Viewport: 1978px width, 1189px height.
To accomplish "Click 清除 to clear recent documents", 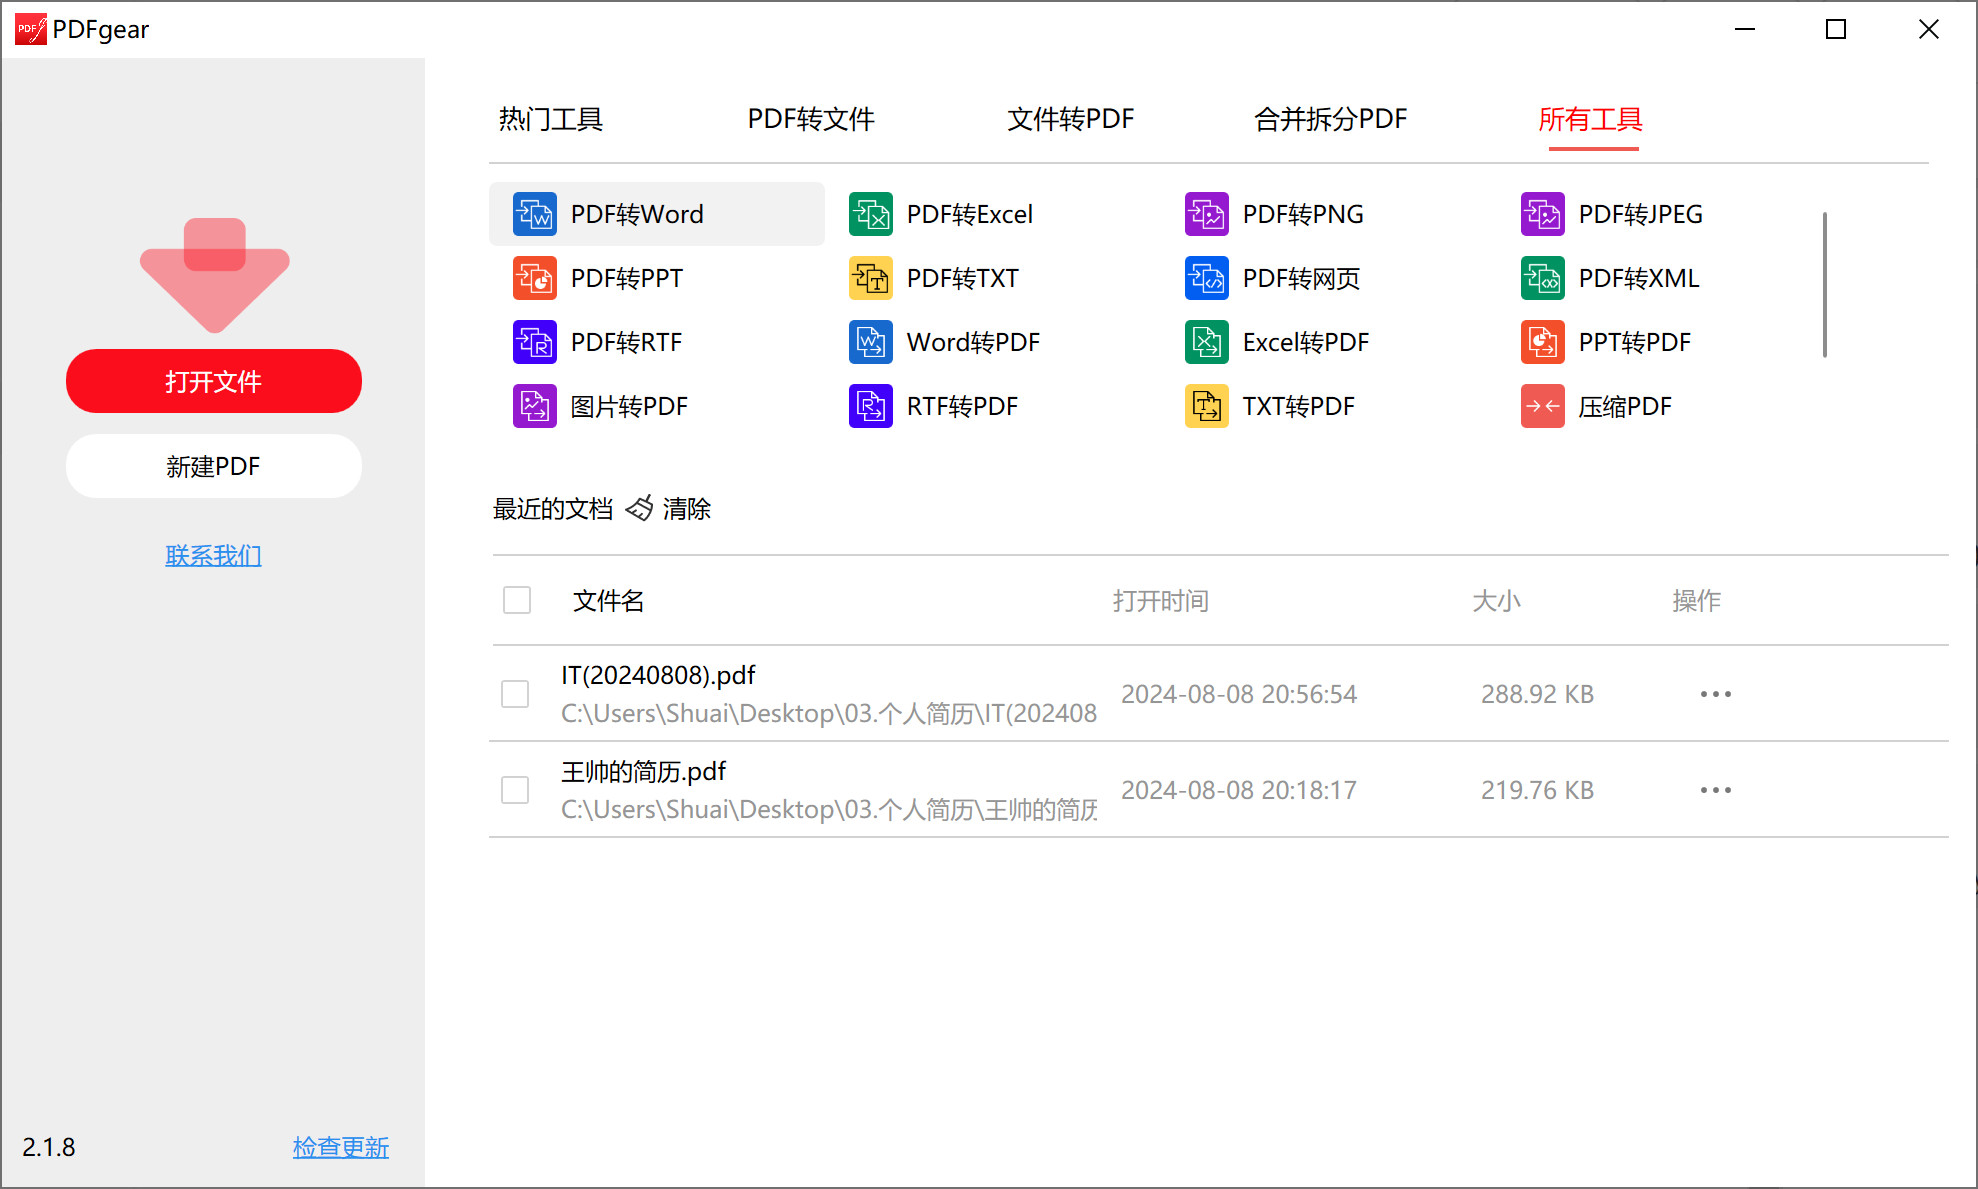I will 687,508.
